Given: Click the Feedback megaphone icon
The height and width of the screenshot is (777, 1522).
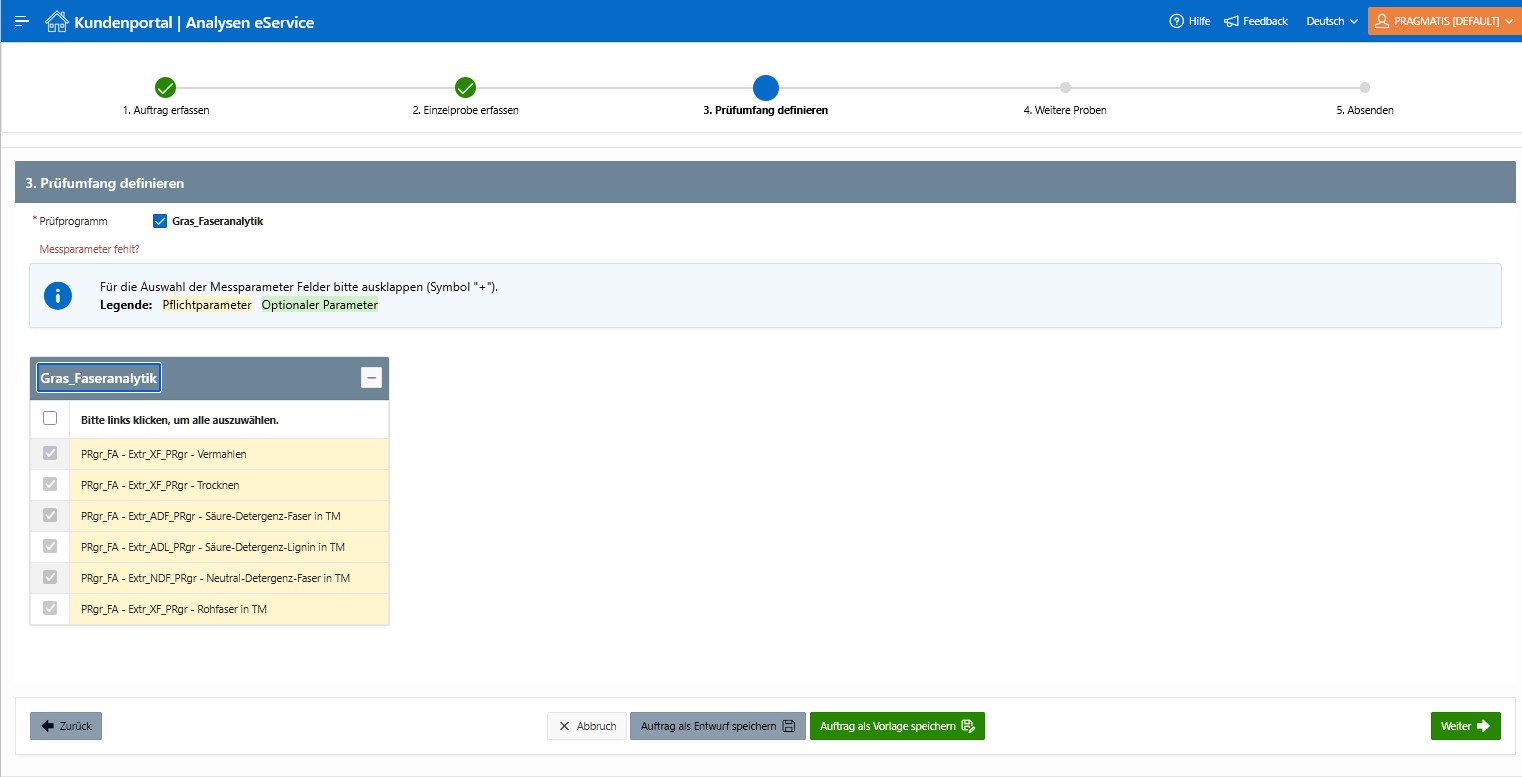Looking at the screenshot, I should (1231, 21).
